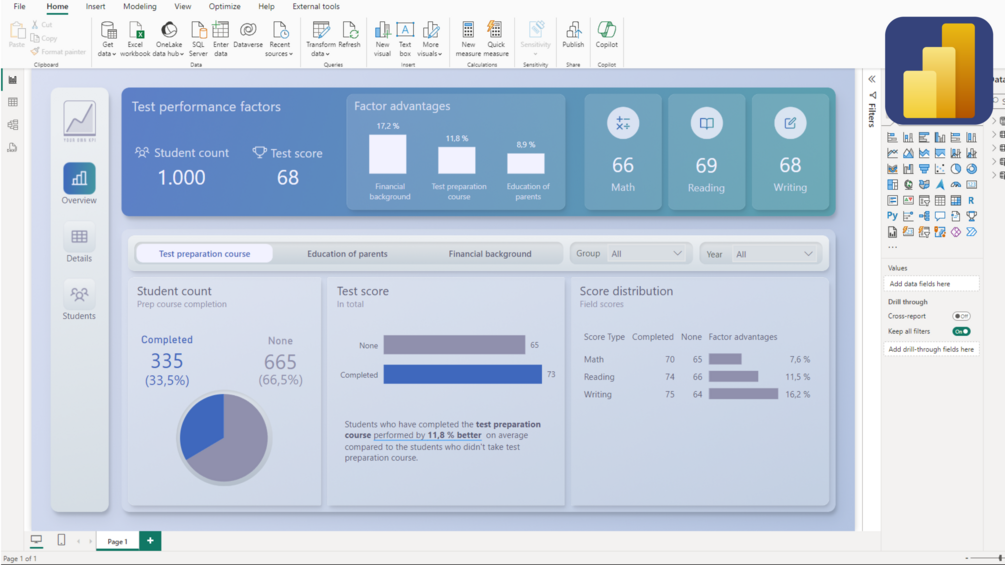This screenshot has height=565, width=1005.
Task: Go to the Overview dashboard page
Action: 79,184
